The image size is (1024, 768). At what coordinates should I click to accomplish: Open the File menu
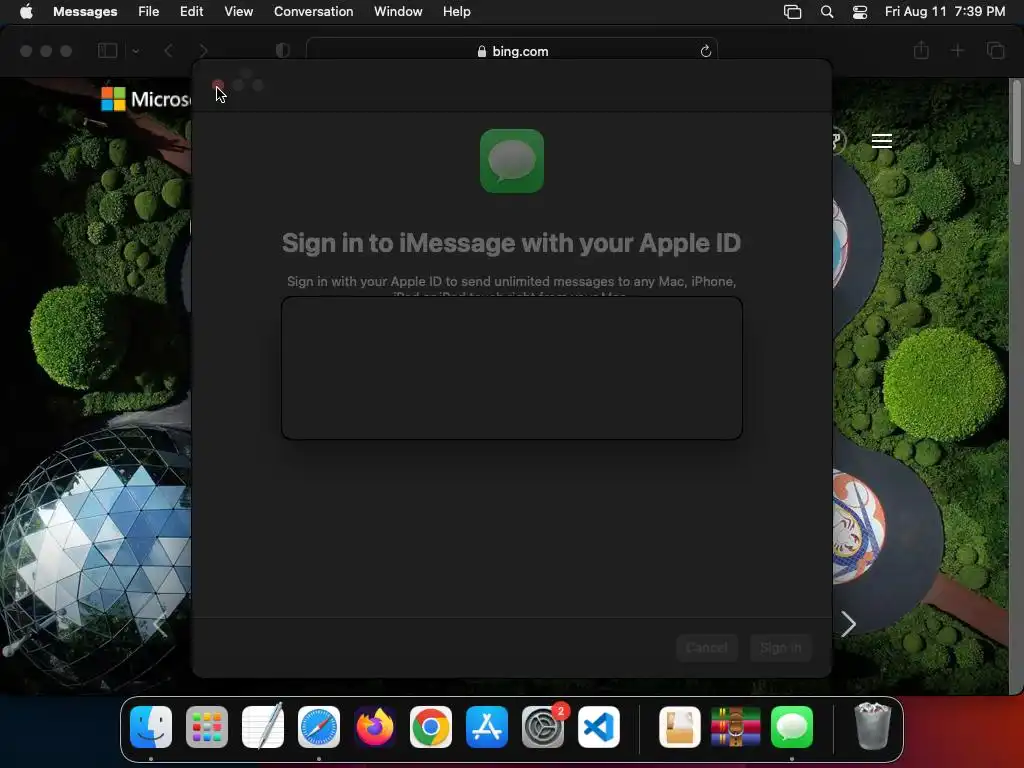[x=148, y=12]
